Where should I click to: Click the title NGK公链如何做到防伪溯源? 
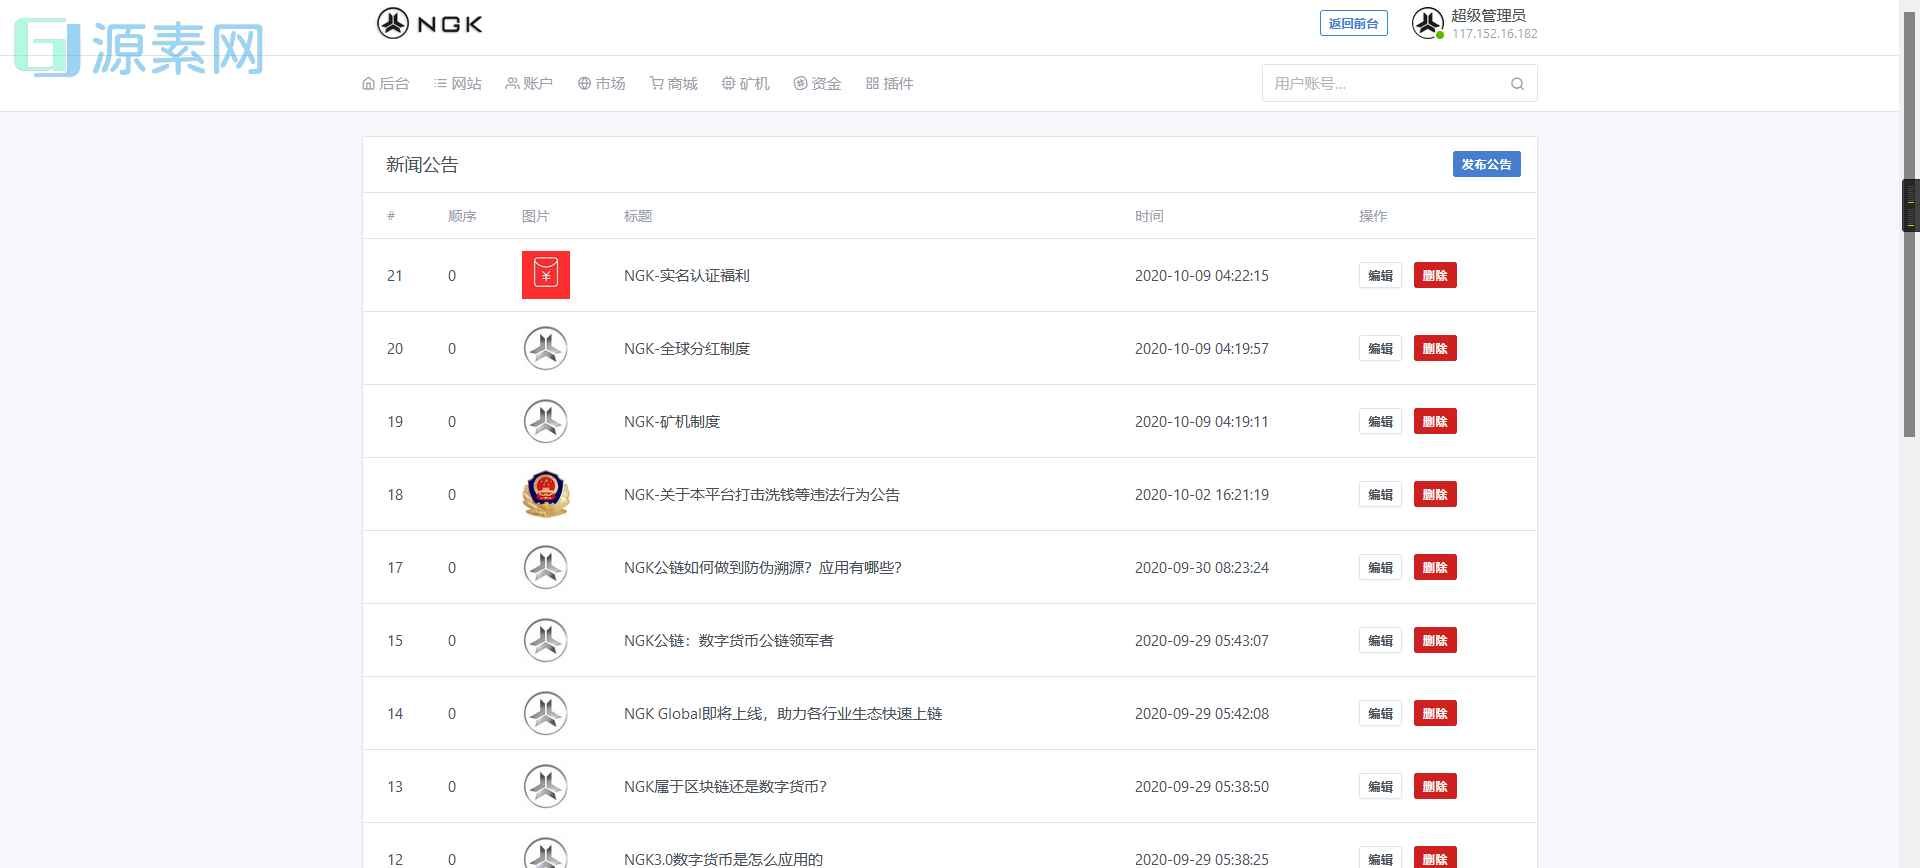pos(763,568)
